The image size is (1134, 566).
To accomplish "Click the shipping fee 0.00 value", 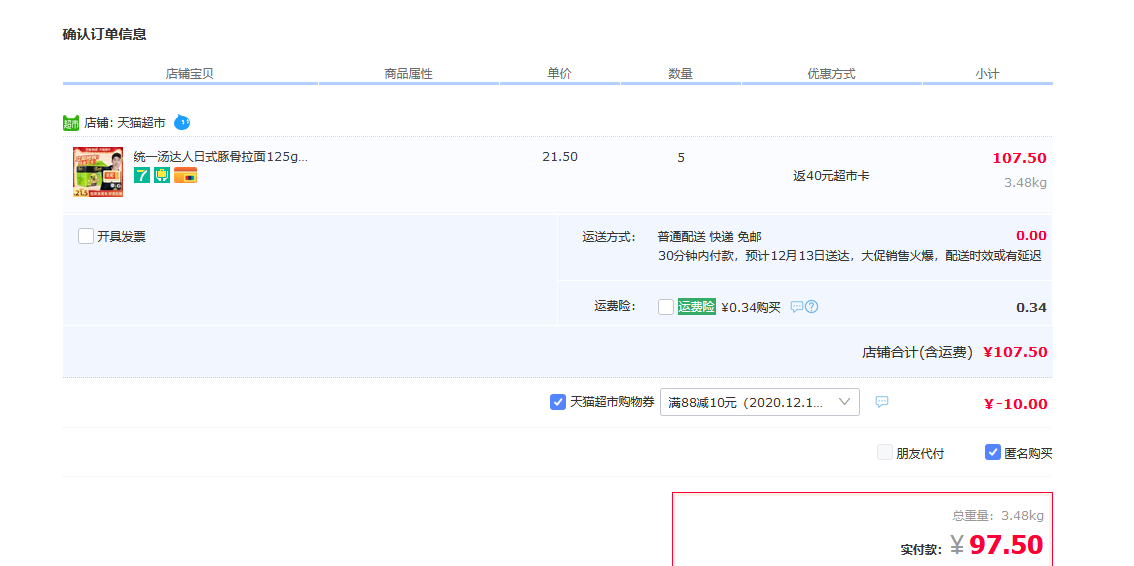I will pos(1031,236).
